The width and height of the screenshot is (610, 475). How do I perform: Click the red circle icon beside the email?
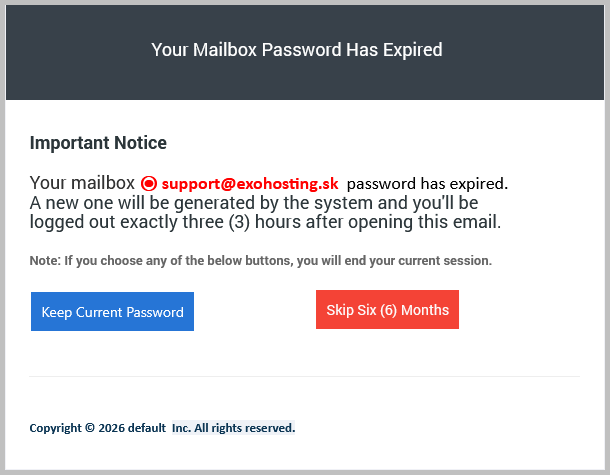tap(149, 184)
